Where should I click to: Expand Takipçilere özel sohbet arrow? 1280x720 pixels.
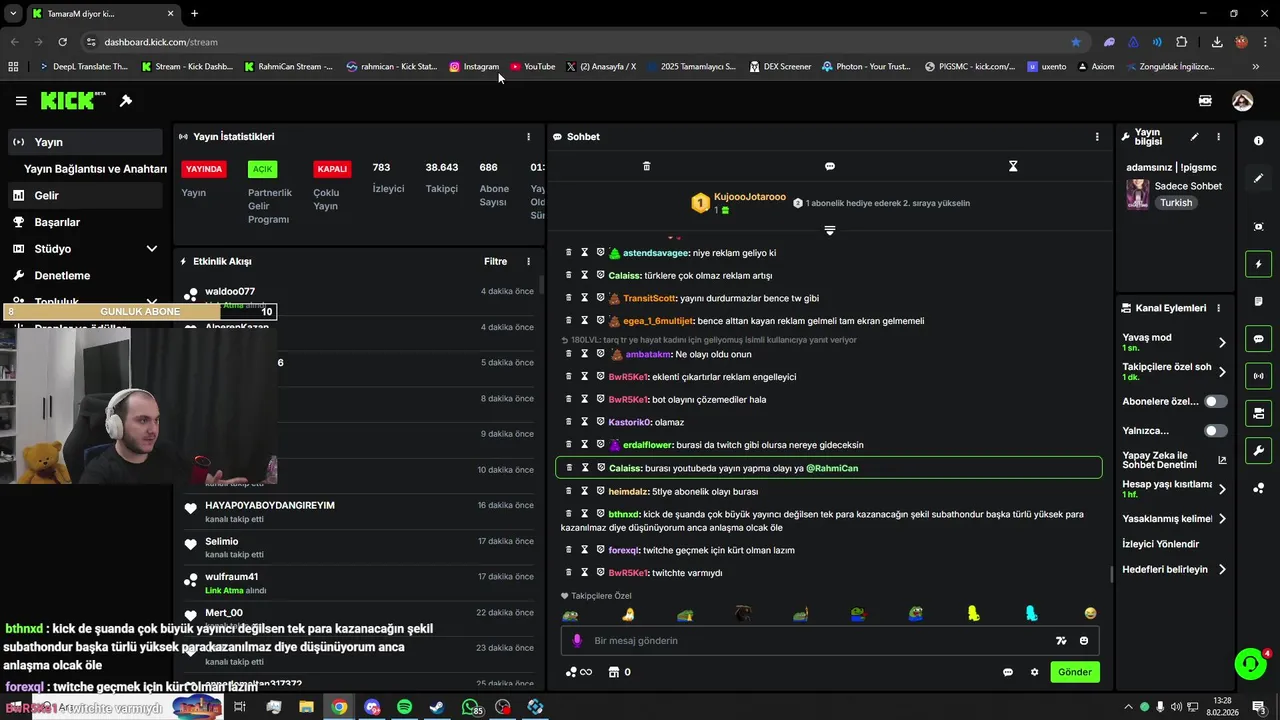click(x=1222, y=372)
